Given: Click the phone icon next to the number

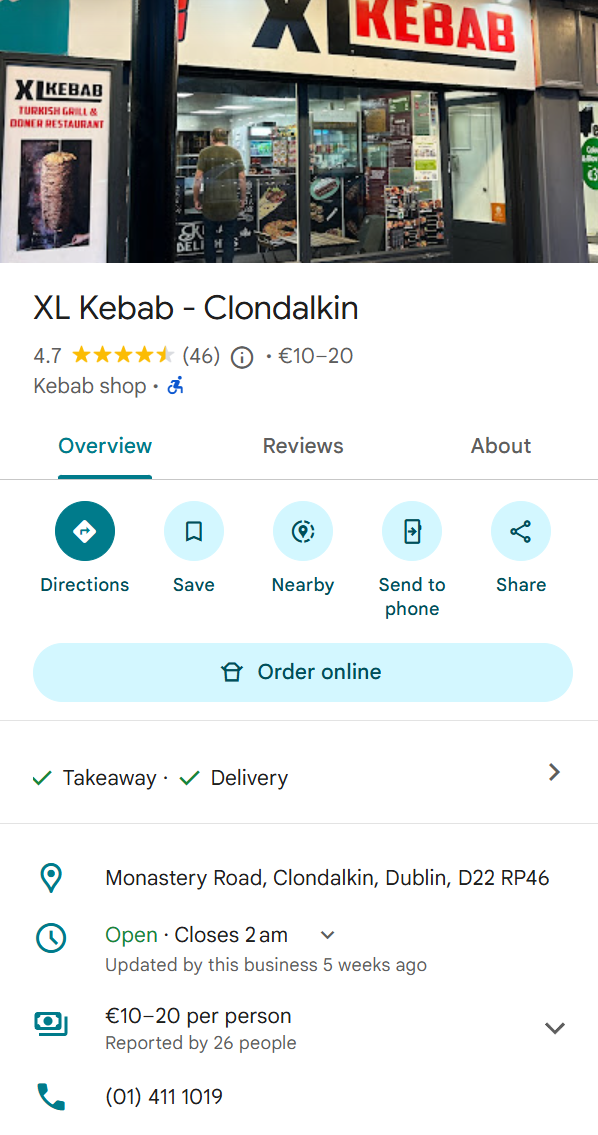Looking at the screenshot, I should (x=51, y=1095).
